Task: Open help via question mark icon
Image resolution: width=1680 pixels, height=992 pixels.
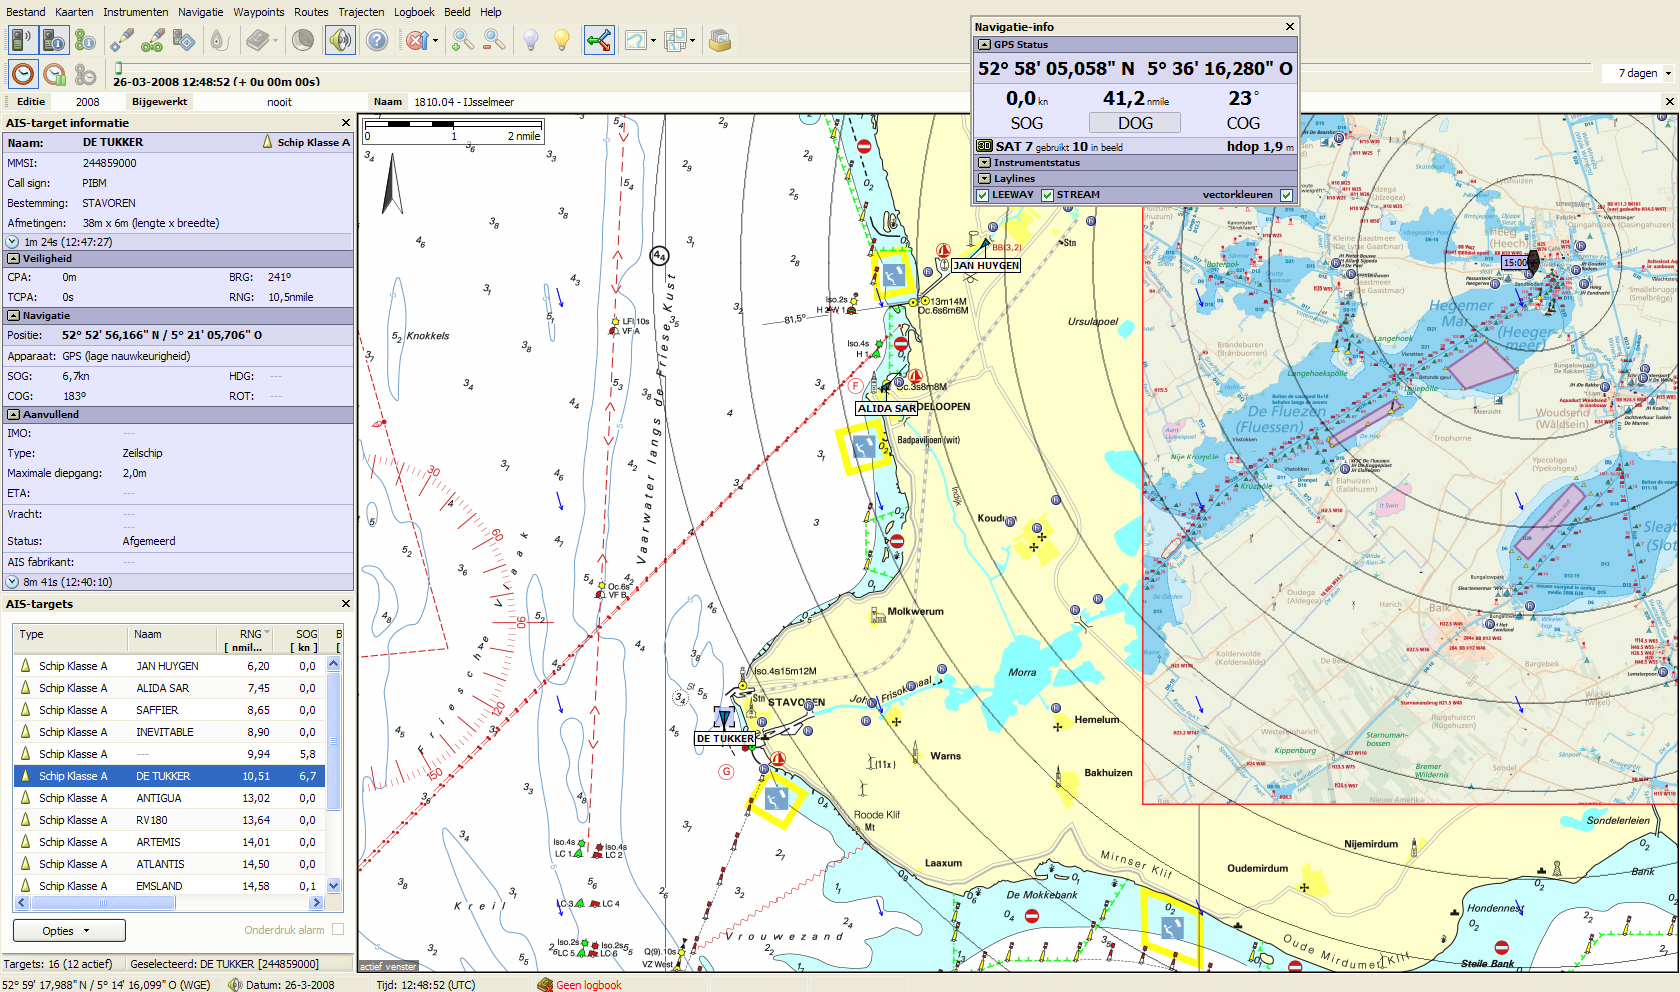Action: pos(377,40)
